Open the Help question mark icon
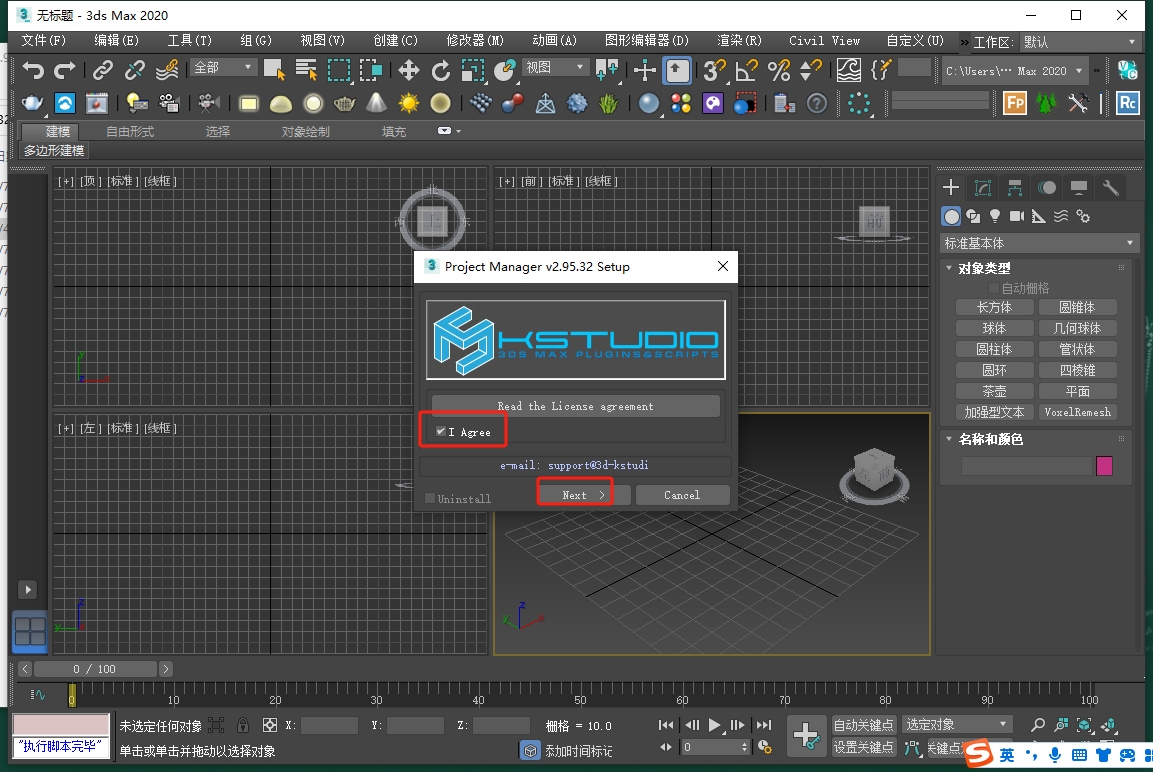This screenshot has height=772, width=1153. [817, 103]
